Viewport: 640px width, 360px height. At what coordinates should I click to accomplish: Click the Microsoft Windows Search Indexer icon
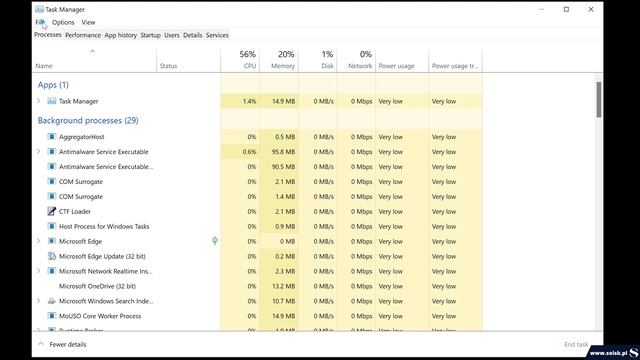click(x=51, y=301)
